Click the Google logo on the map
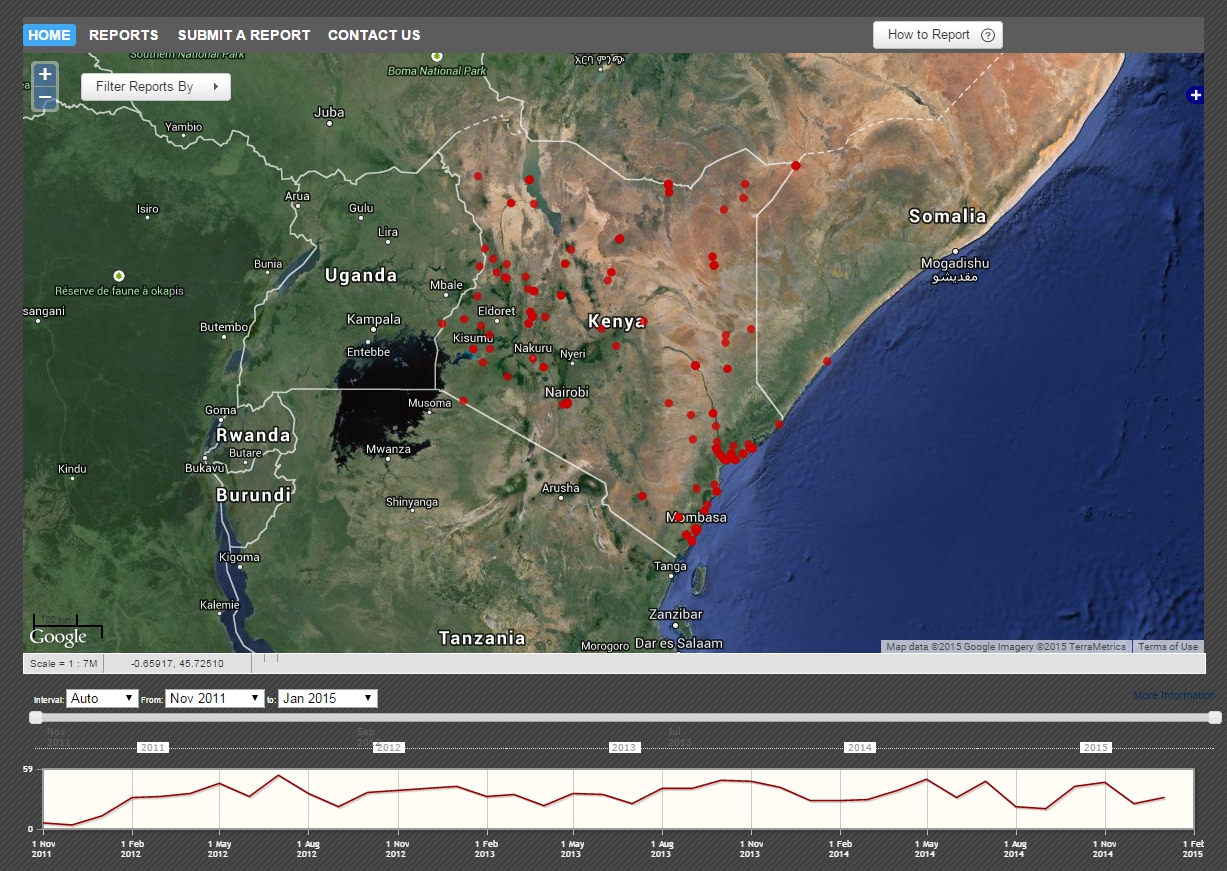The width and height of the screenshot is (1227, 871). click(x=58, y=637)
